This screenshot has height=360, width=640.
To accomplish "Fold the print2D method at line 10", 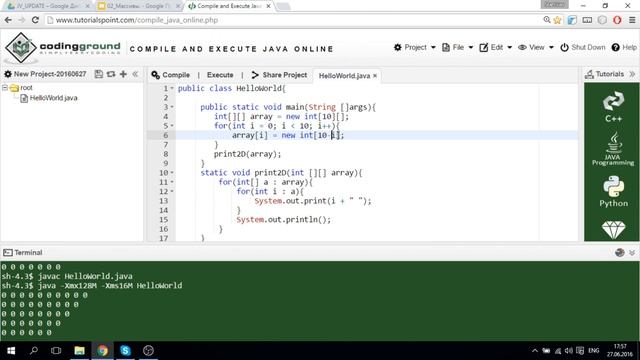I will pos(172,173).
